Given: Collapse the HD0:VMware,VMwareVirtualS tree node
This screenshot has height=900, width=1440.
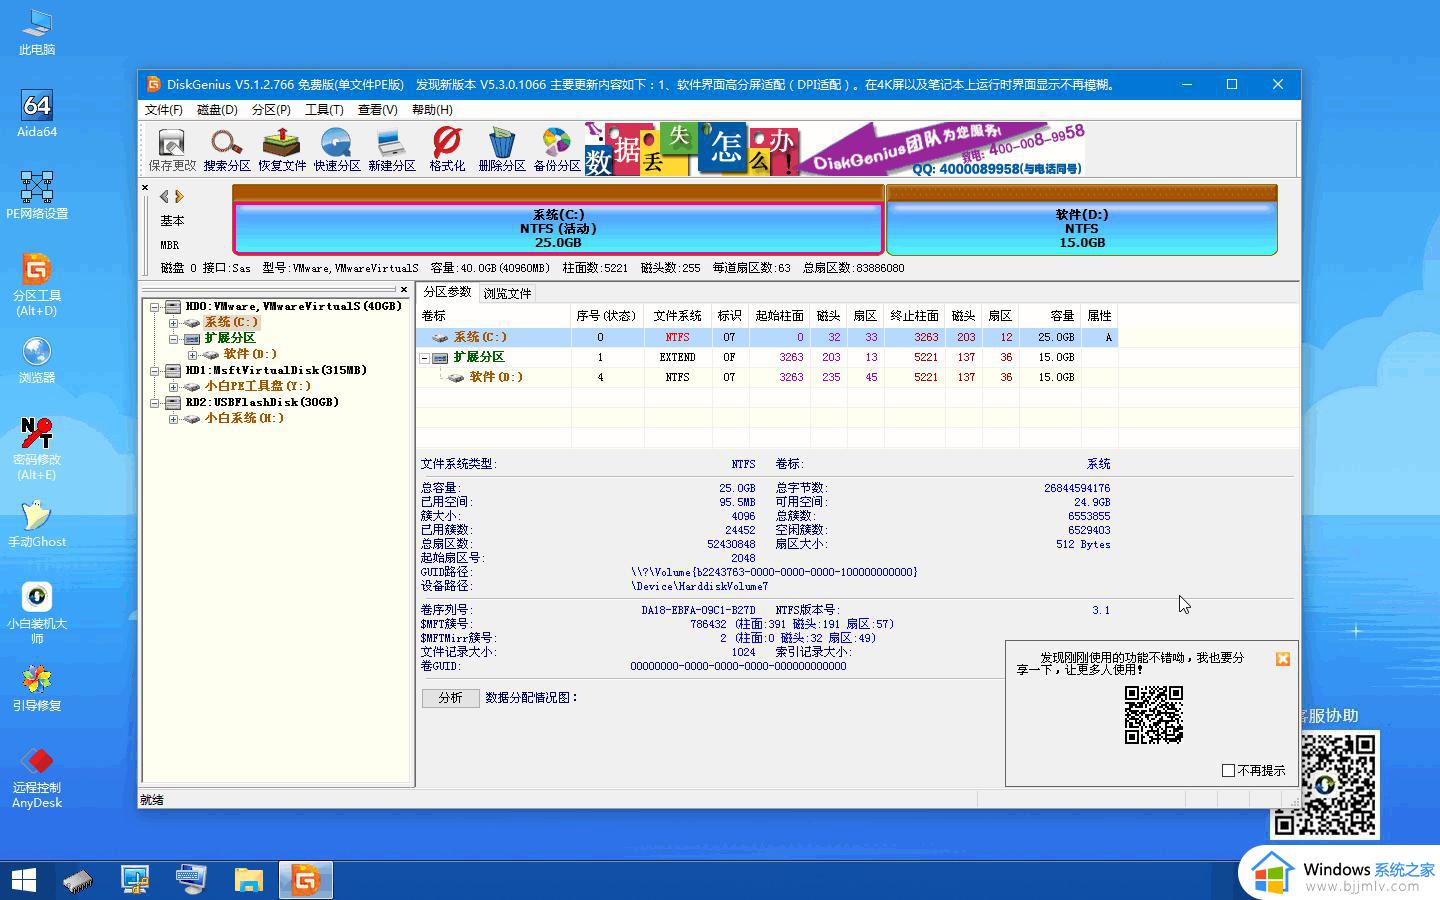Looking at the screenshot, I should point(155,307).
